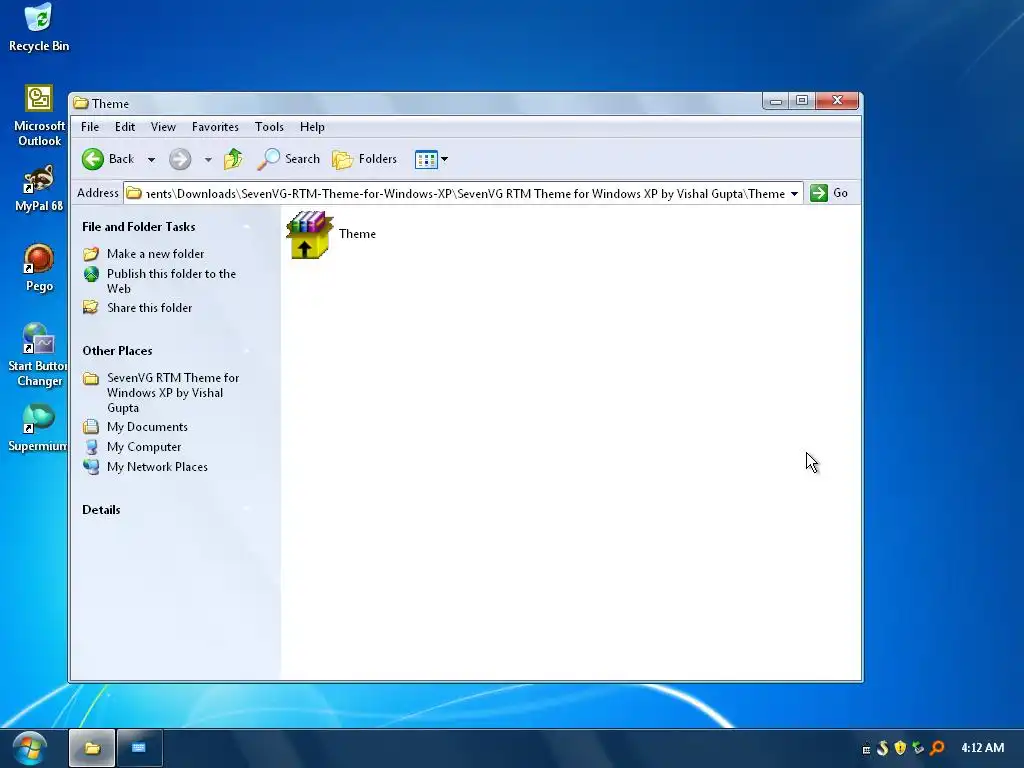The image size is (1024, 768).
Task: Click the folder icon in title bar
Action: coord(81,103)
